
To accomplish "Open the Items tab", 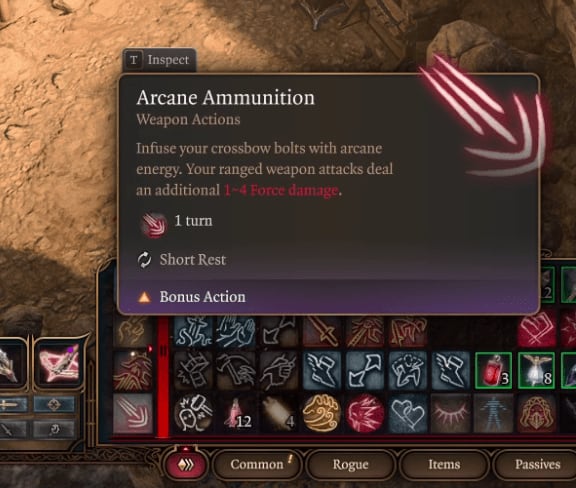I will pos(444,464).
